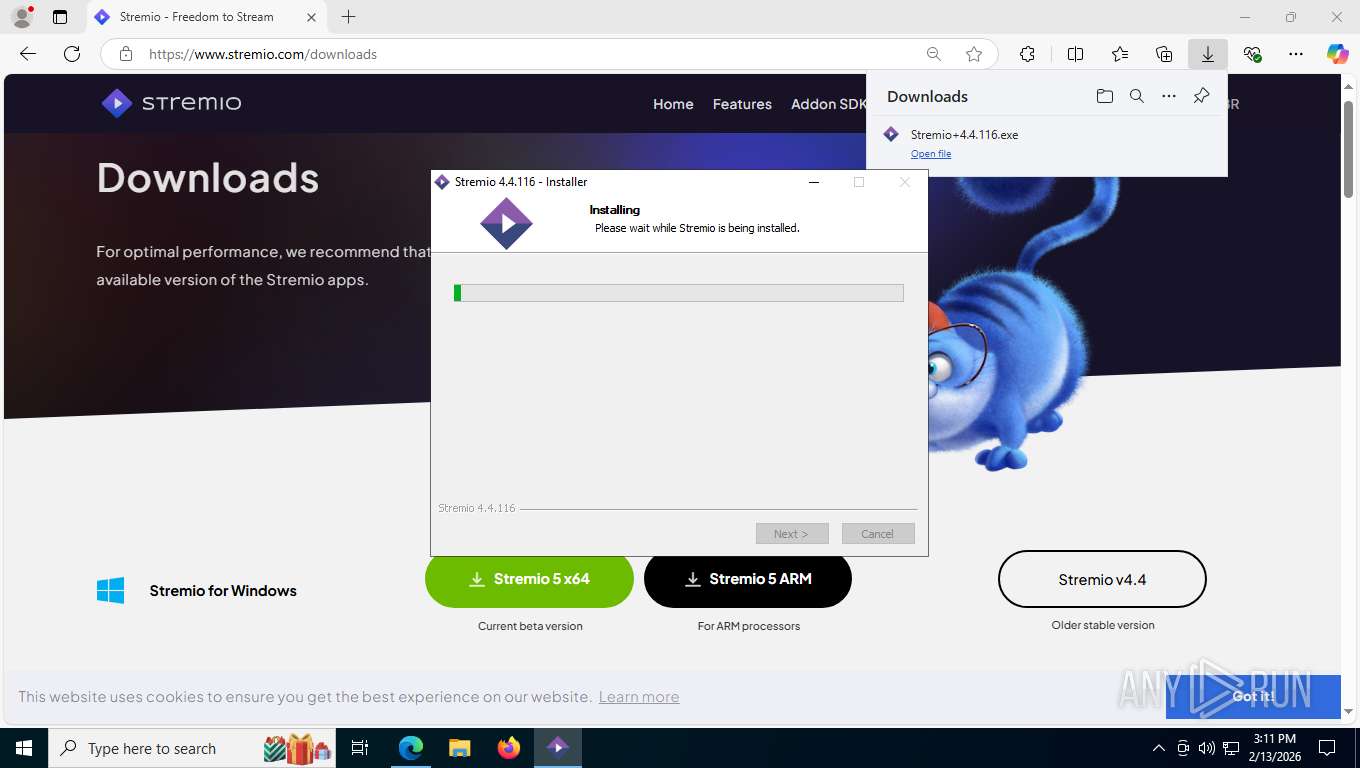
Task: Toggle split screen view icon
Action: [1076, 54]
